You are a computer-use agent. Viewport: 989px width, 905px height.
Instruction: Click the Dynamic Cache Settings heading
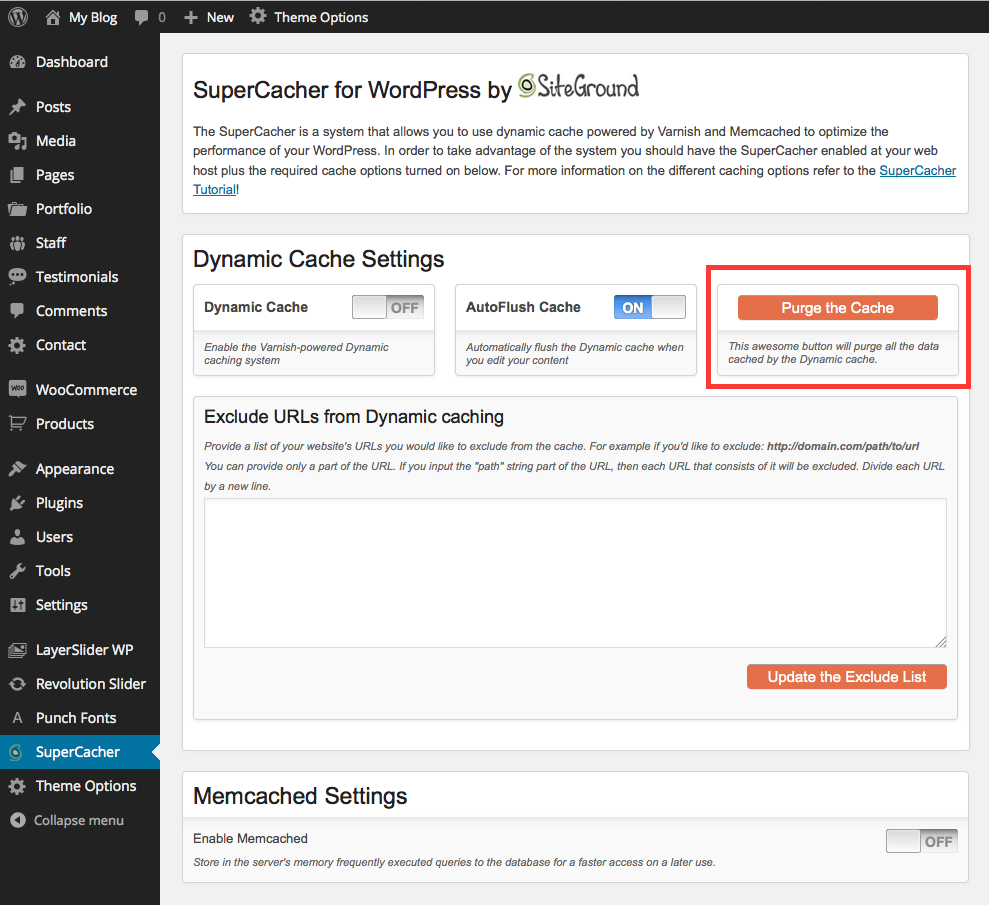coord(319,259)
